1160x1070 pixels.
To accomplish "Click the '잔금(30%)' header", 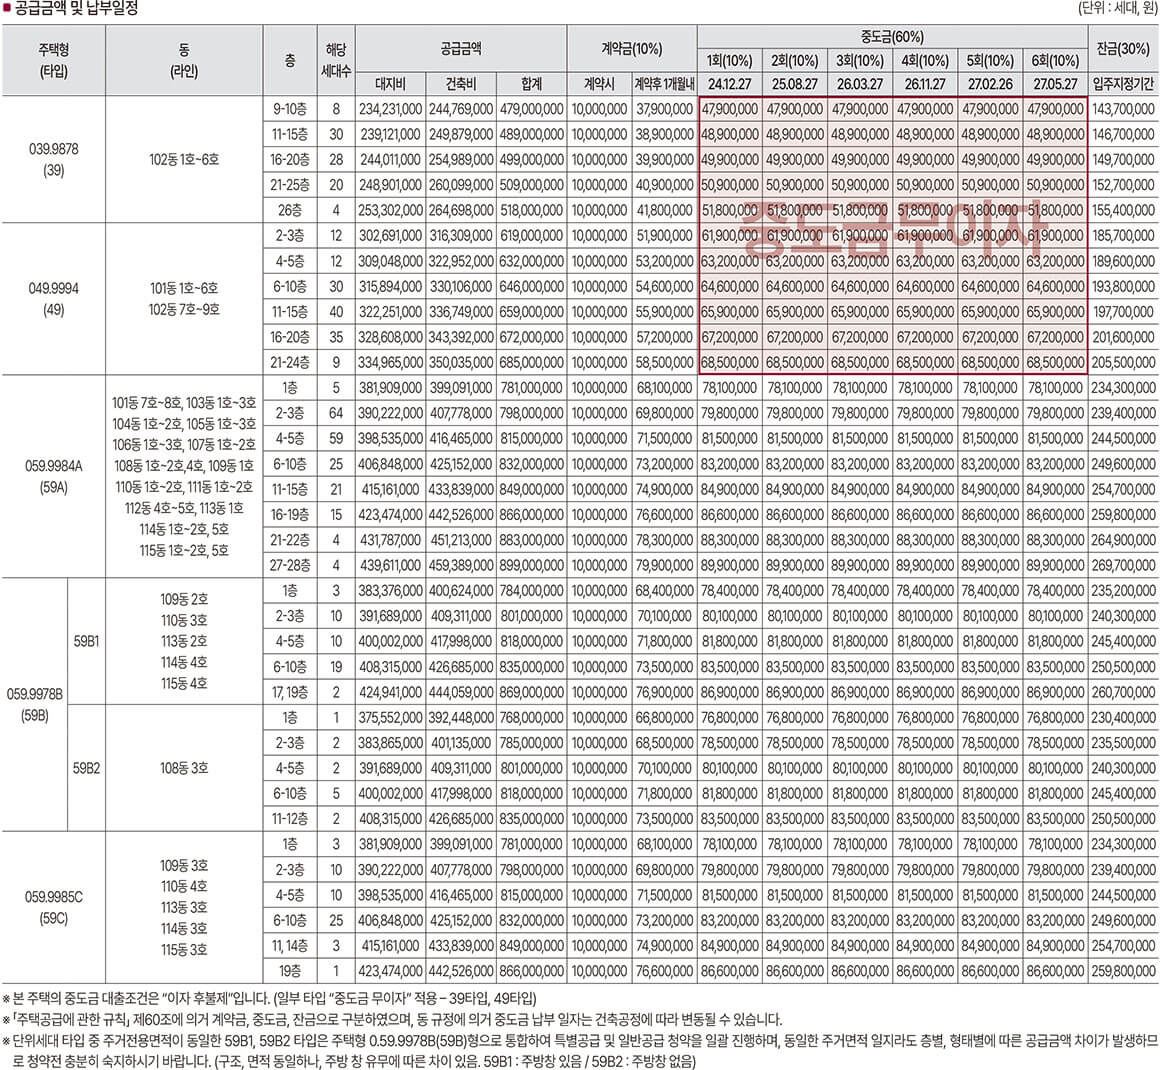I will 1123,49.
